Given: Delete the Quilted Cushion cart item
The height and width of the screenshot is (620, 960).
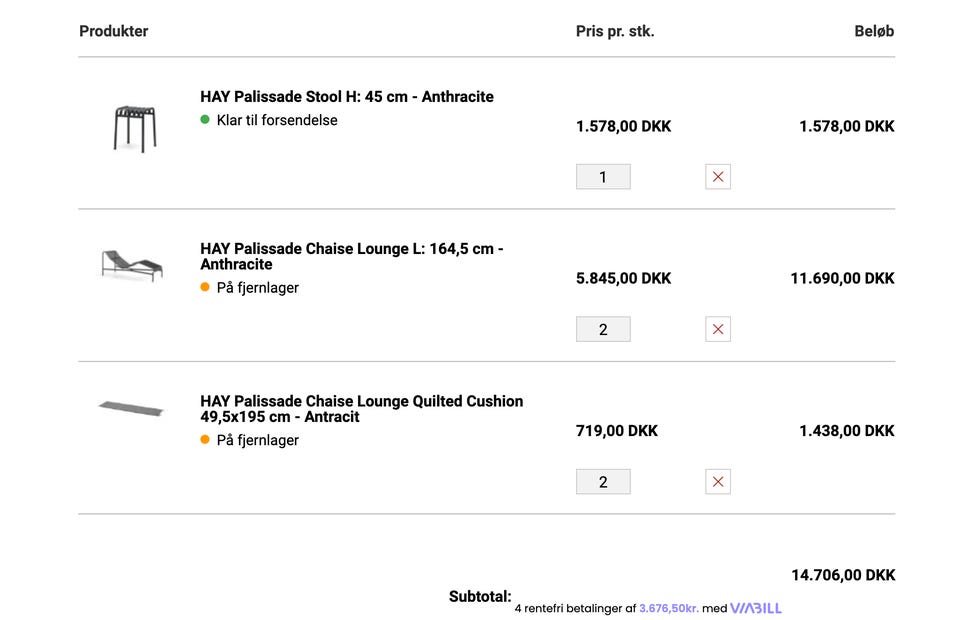Looking at the screenshot, I should tap(718, 482).
